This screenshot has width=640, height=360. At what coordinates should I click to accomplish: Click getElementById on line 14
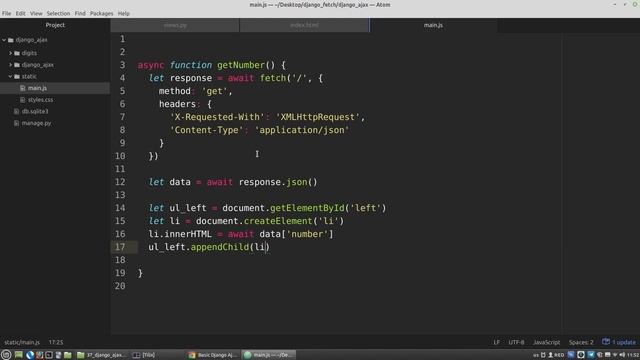(x=307, y=208)
